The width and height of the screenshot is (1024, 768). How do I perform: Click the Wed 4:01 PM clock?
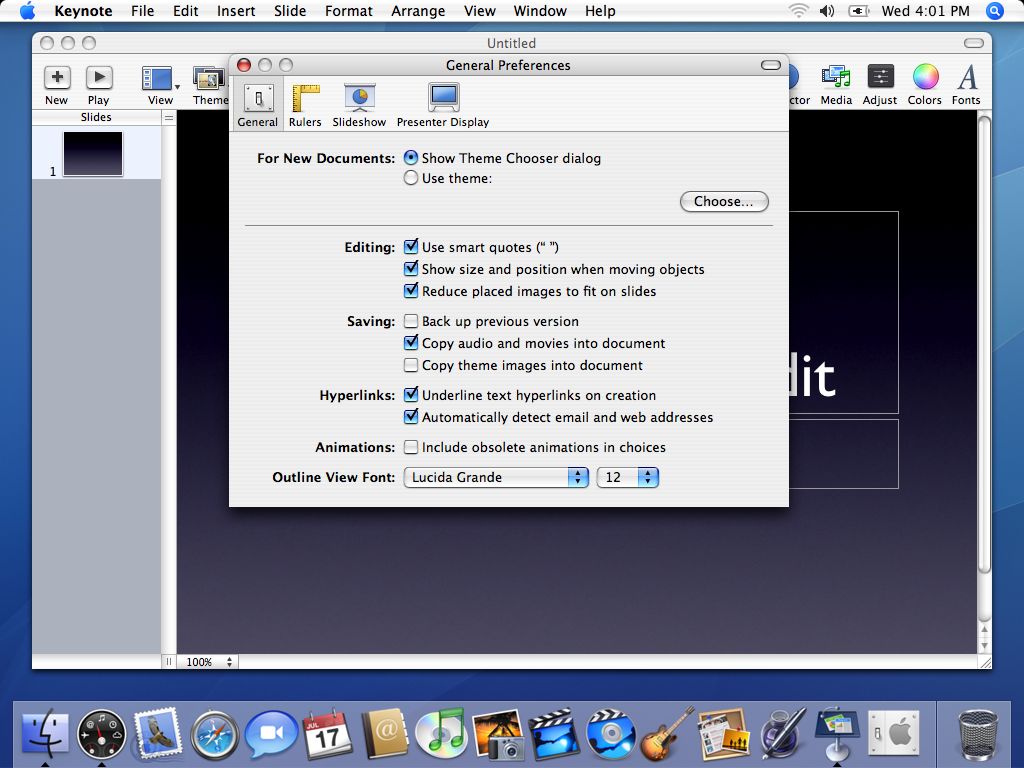coord(925,11)
